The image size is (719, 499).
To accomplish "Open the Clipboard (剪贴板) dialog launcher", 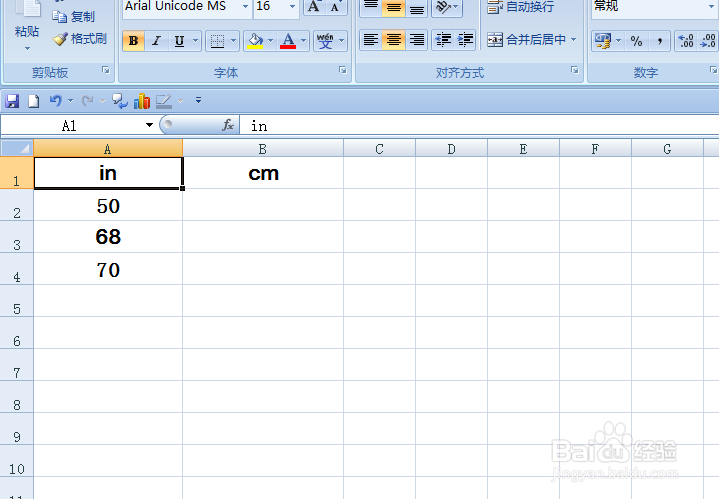I will [x=106, y=70].
